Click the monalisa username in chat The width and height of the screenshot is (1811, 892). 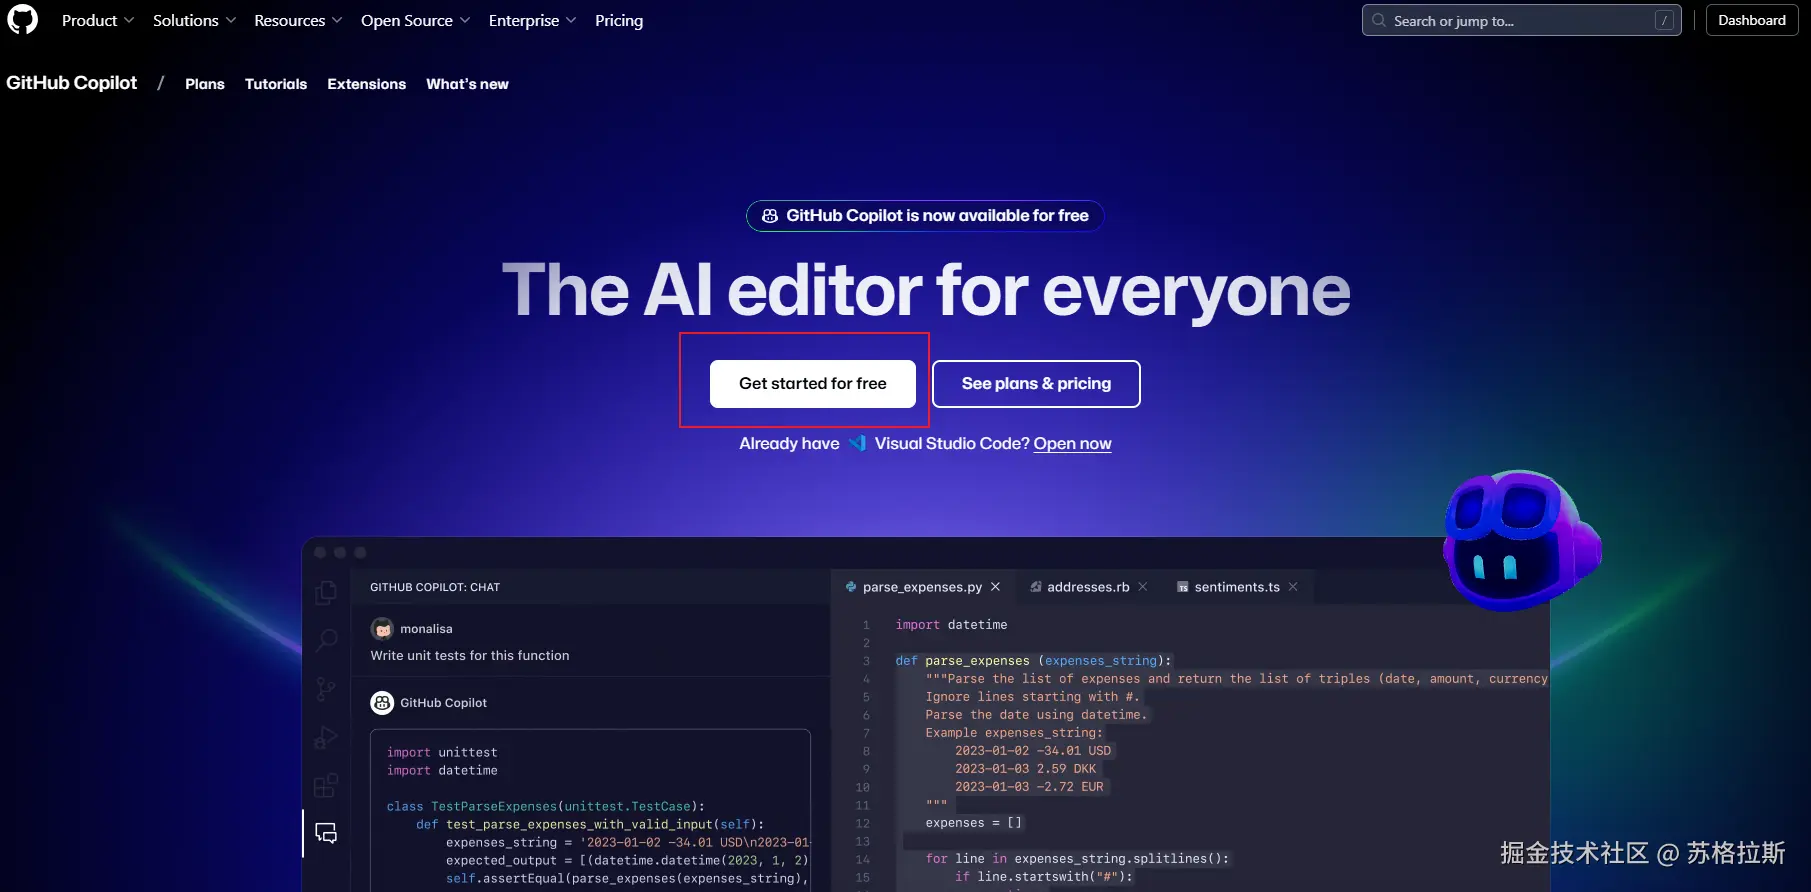[426, 629]
